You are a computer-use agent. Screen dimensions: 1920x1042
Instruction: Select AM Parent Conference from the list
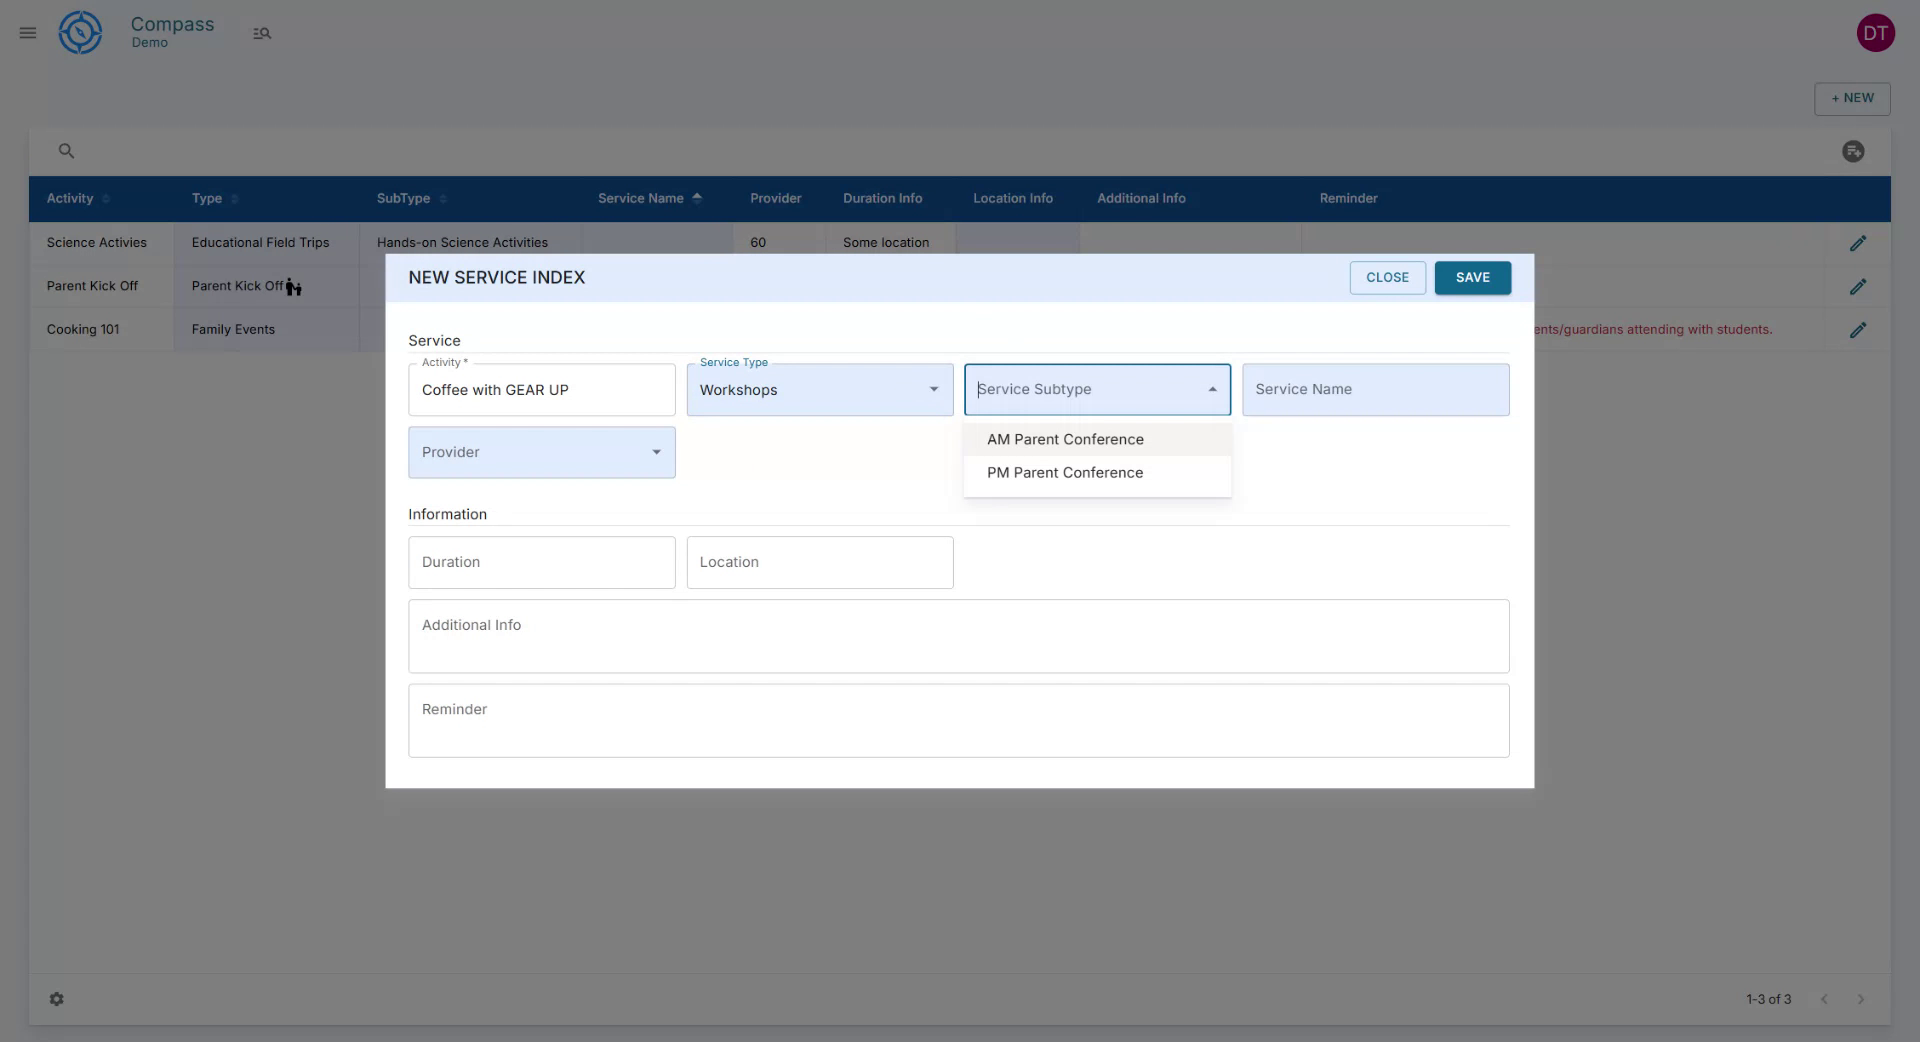1066,439
